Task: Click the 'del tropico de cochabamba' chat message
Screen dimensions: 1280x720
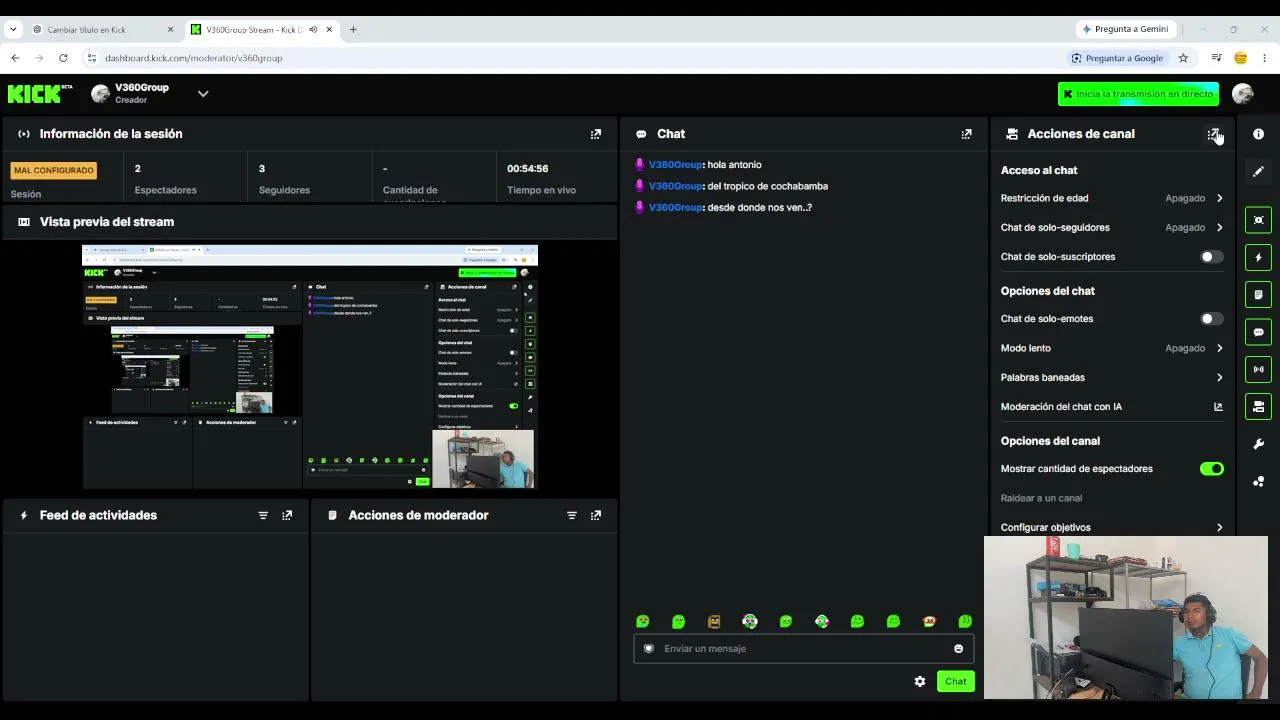Action: click(x=767, y=186)
